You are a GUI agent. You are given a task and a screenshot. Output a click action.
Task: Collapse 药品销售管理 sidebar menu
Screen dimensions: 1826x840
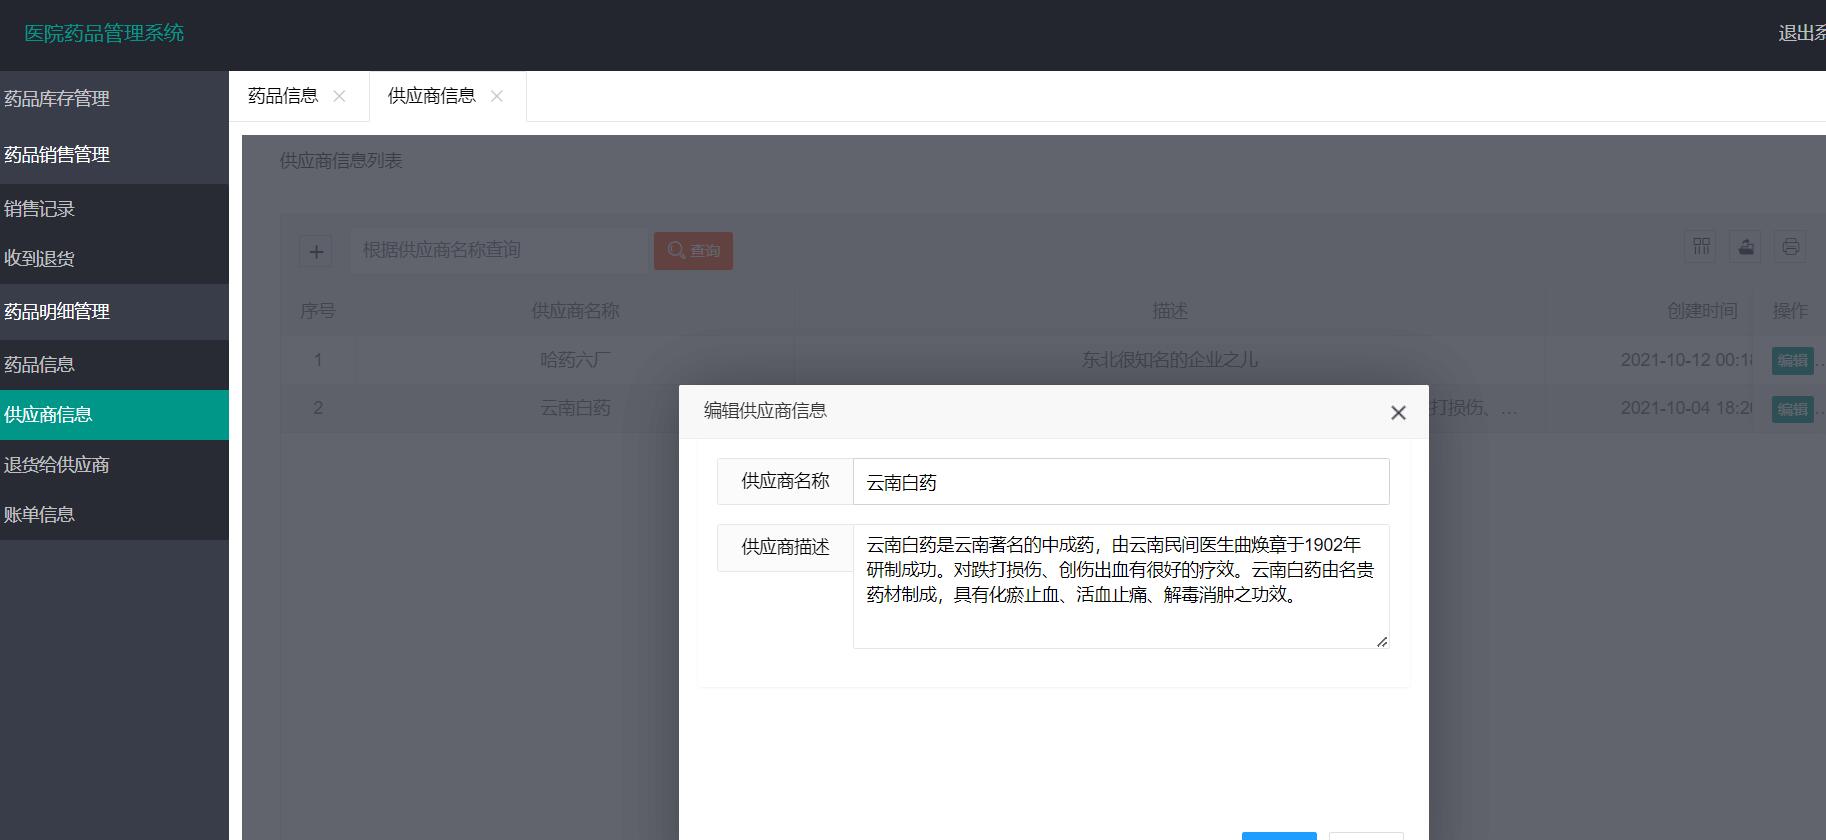[x=114, y=155]
